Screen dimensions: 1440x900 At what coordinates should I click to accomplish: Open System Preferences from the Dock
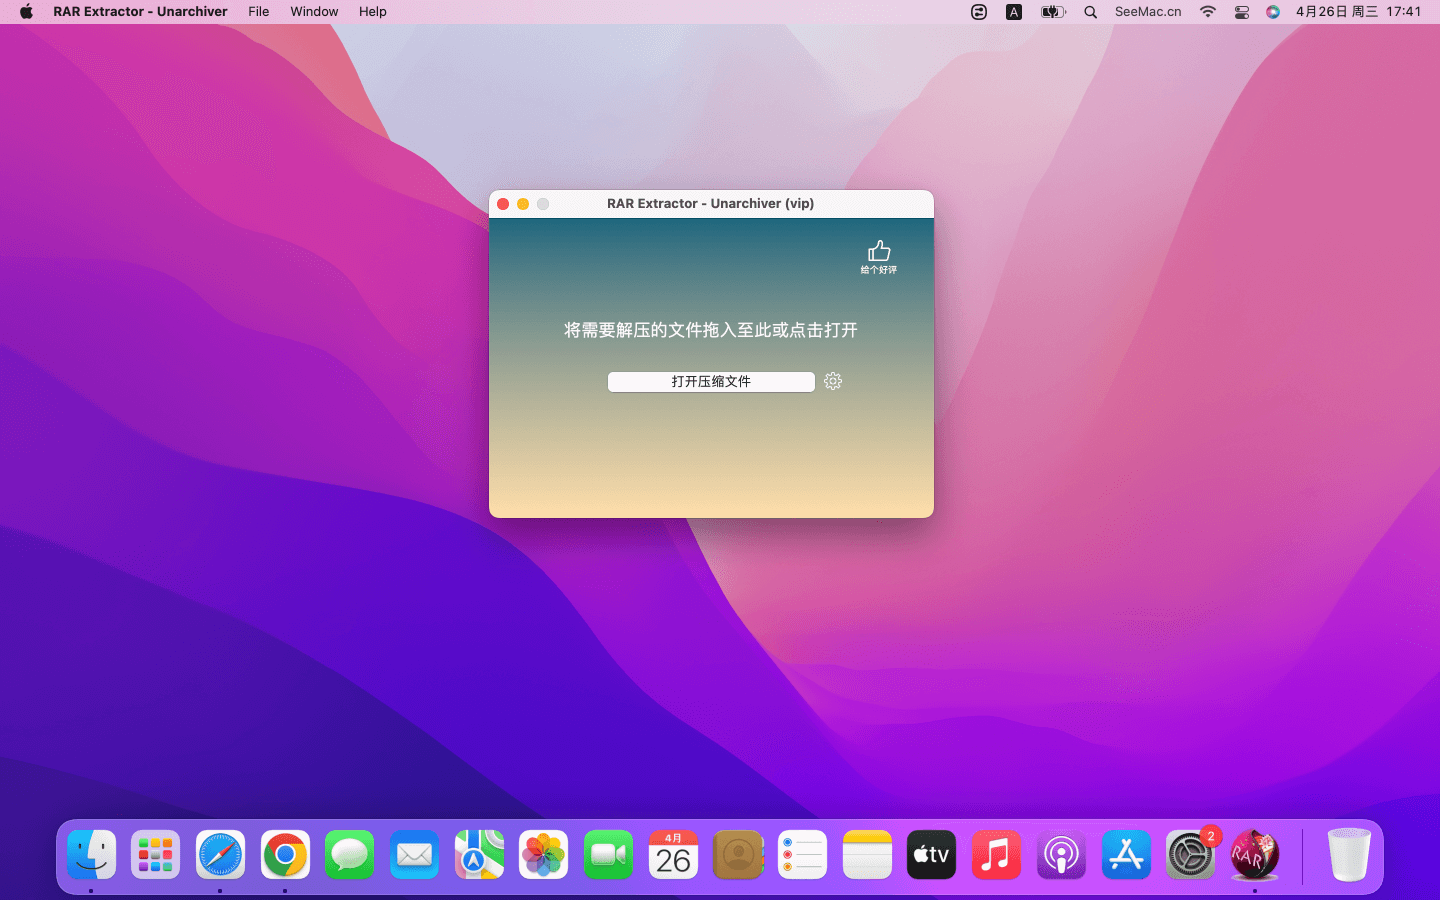click(1190, 855)
